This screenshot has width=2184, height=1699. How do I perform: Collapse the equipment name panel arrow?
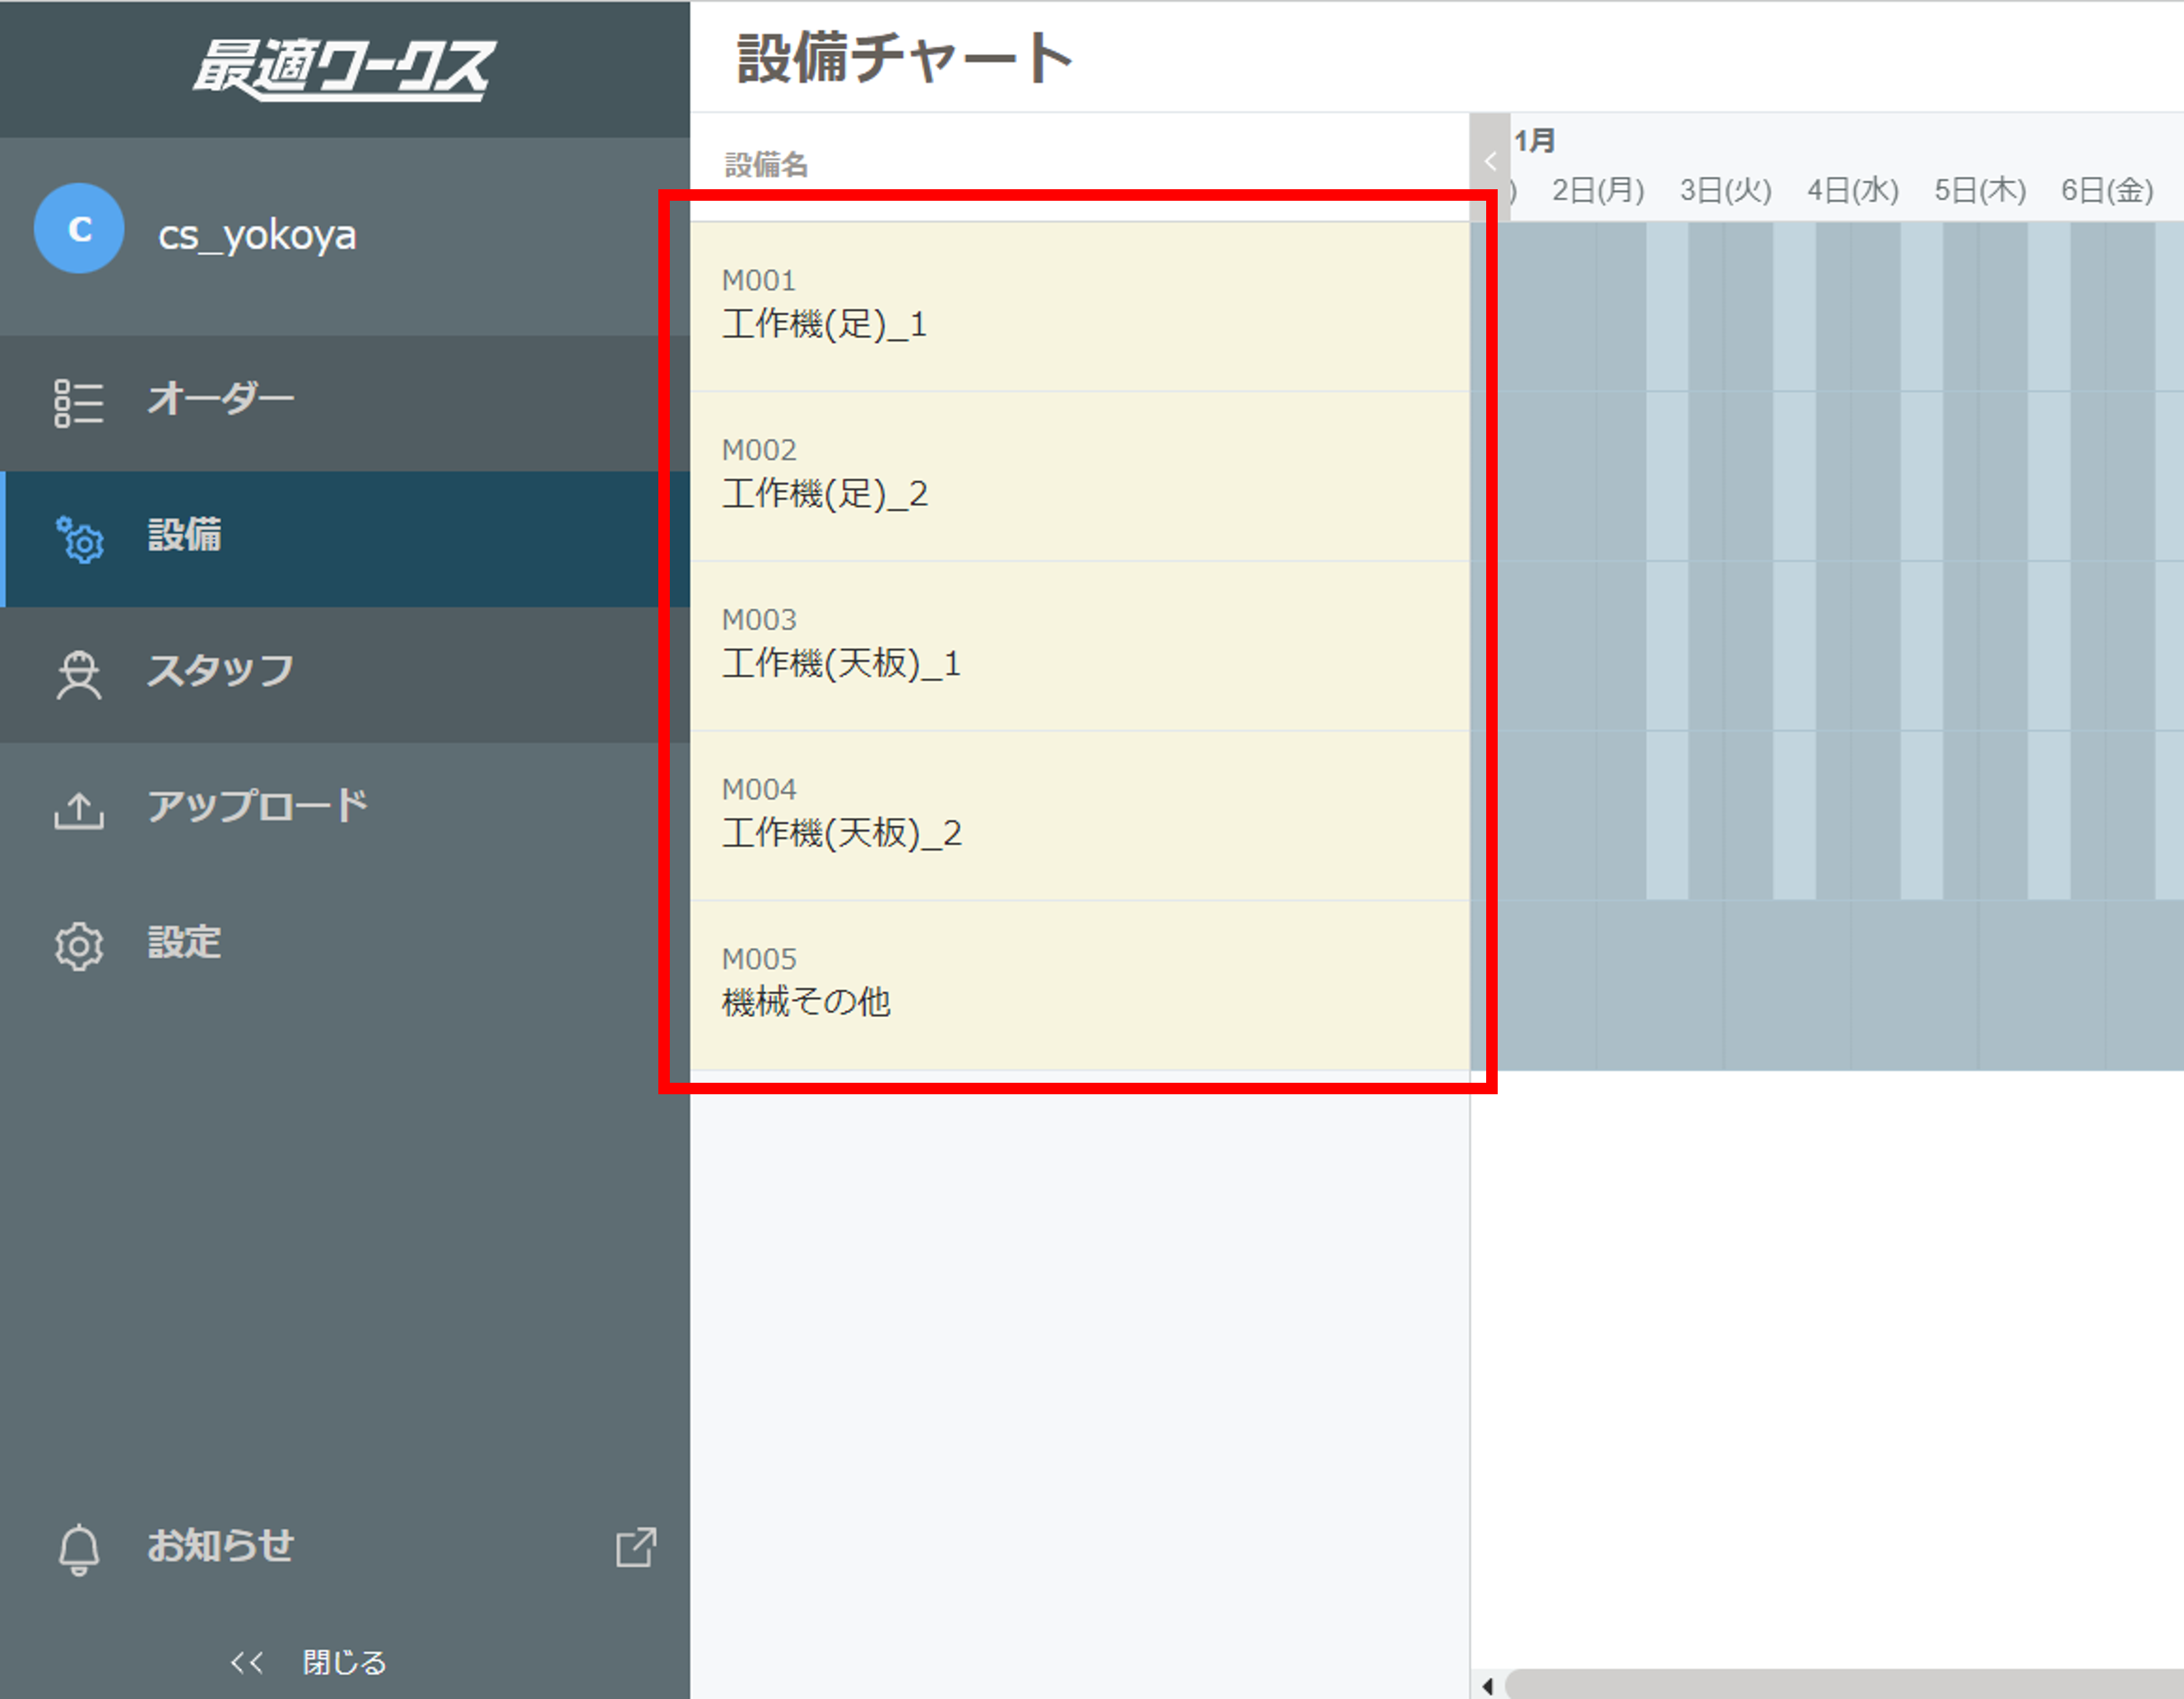pyautogui.click(x=1489, y=161)
